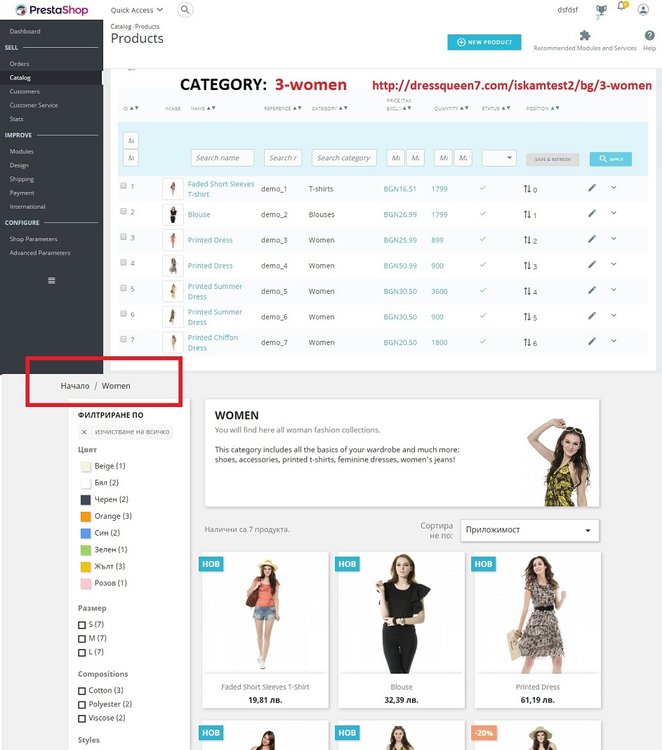Click the Search name input field

click(x=222, y=158)
